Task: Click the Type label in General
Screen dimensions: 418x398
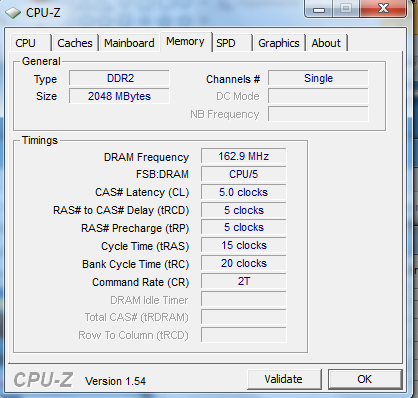Action: pos(45,80)
